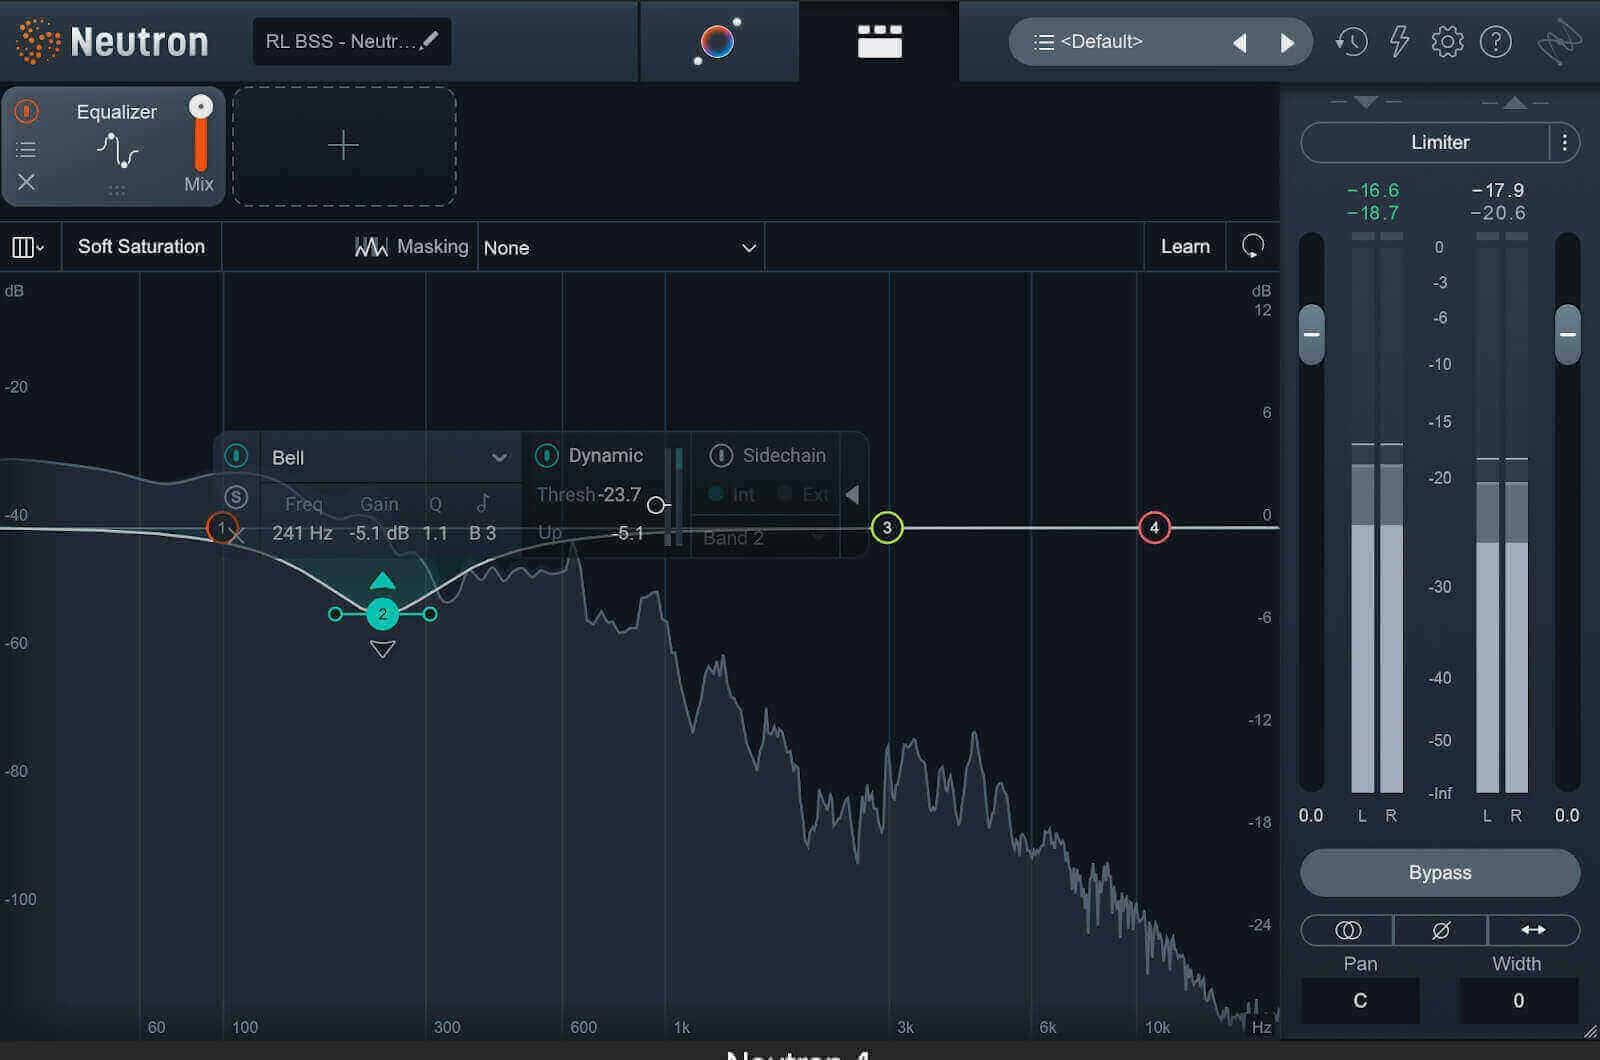This screenshot has width=1600, height=1060.
Task: Open the Band 2 sidechain band dropdown
Action: [x=764, y=538]
